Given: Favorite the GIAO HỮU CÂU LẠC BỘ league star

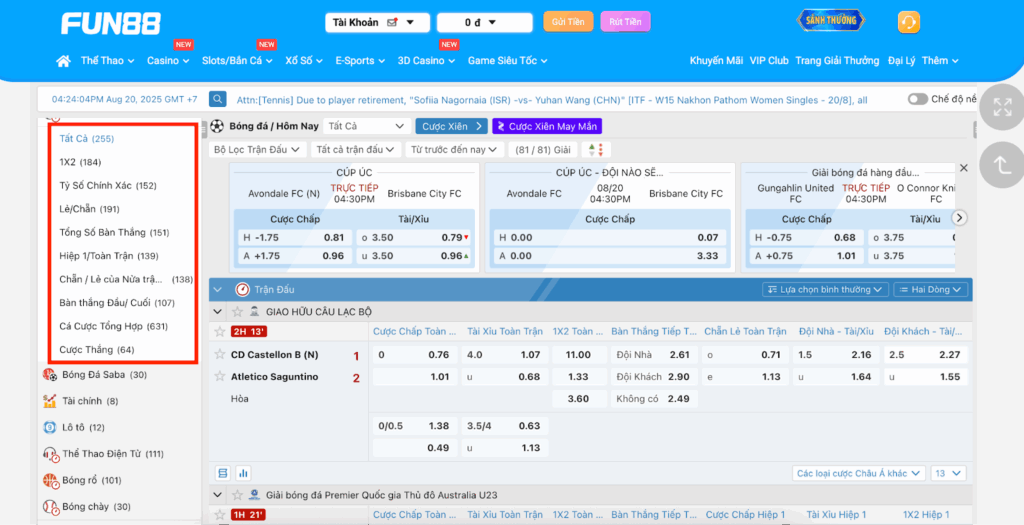Looking at the screenshot, I should click(x=238, y=312).
